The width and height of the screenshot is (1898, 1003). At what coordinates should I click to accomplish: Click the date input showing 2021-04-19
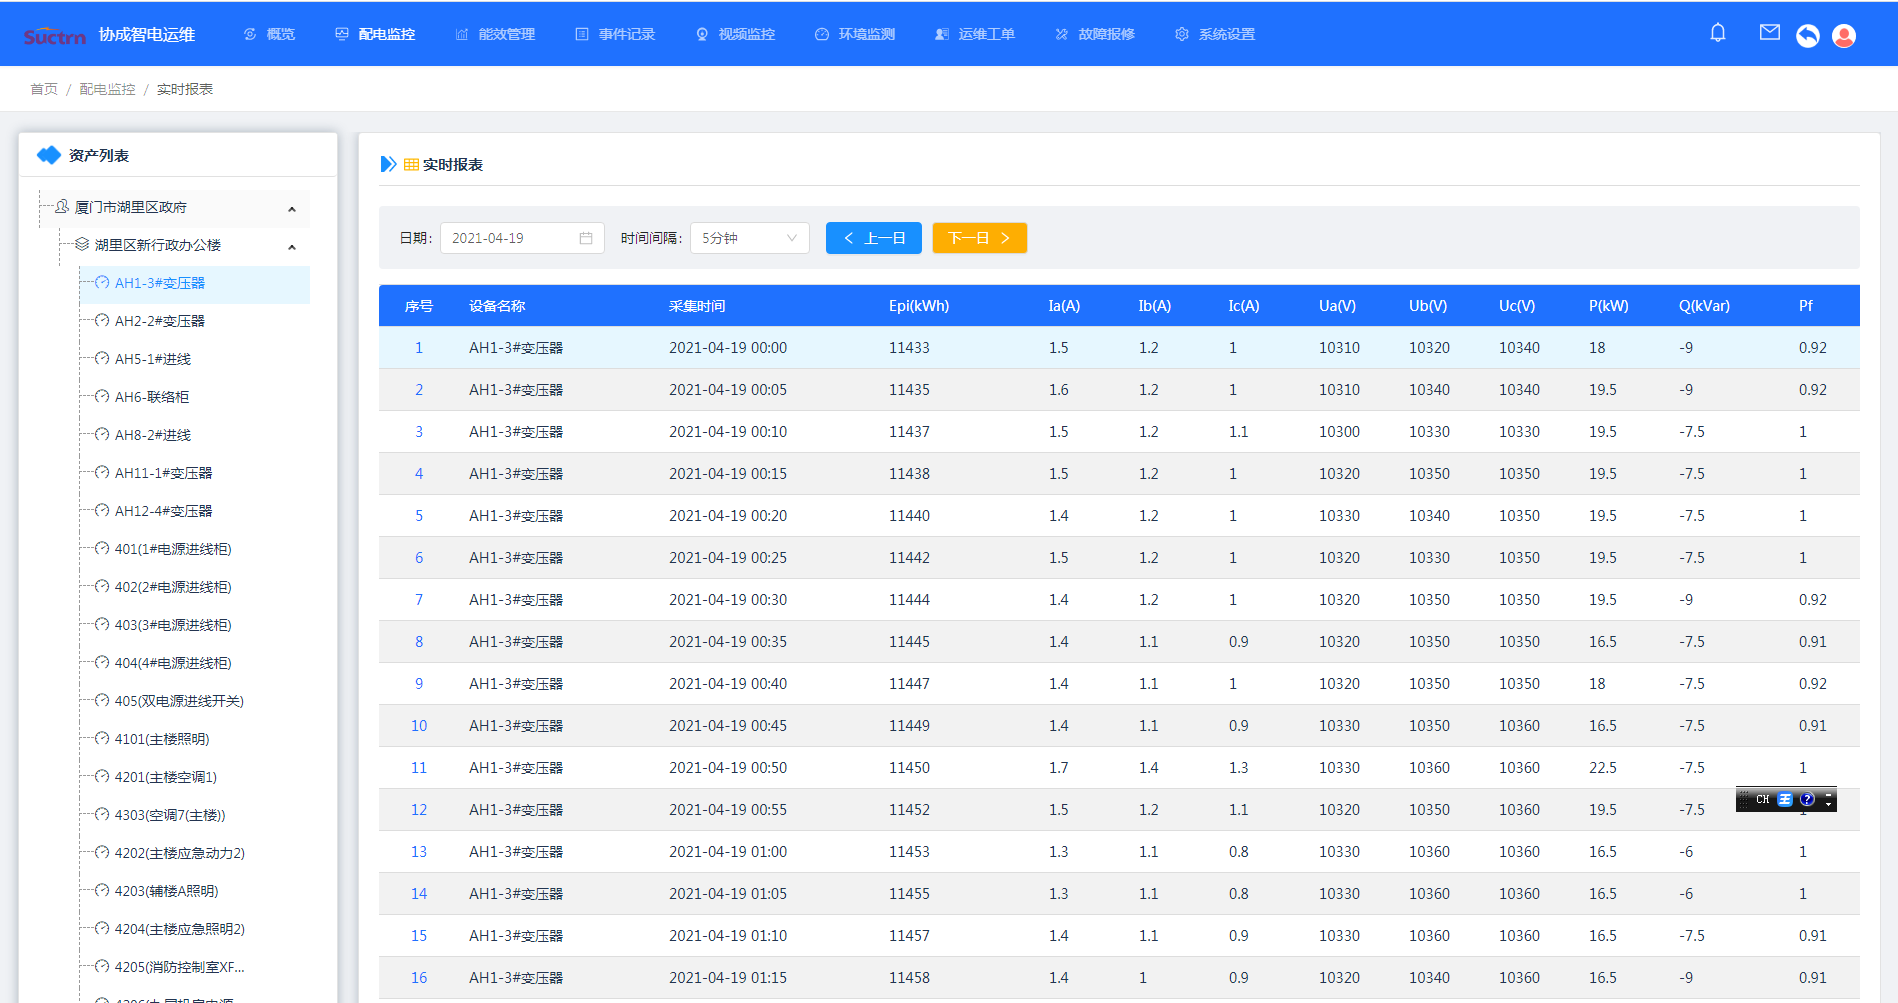[x=522, y=238]
